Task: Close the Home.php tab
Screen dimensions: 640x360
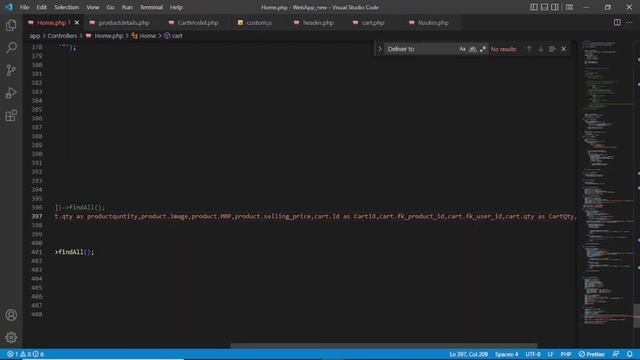Action: pos(77,23)
